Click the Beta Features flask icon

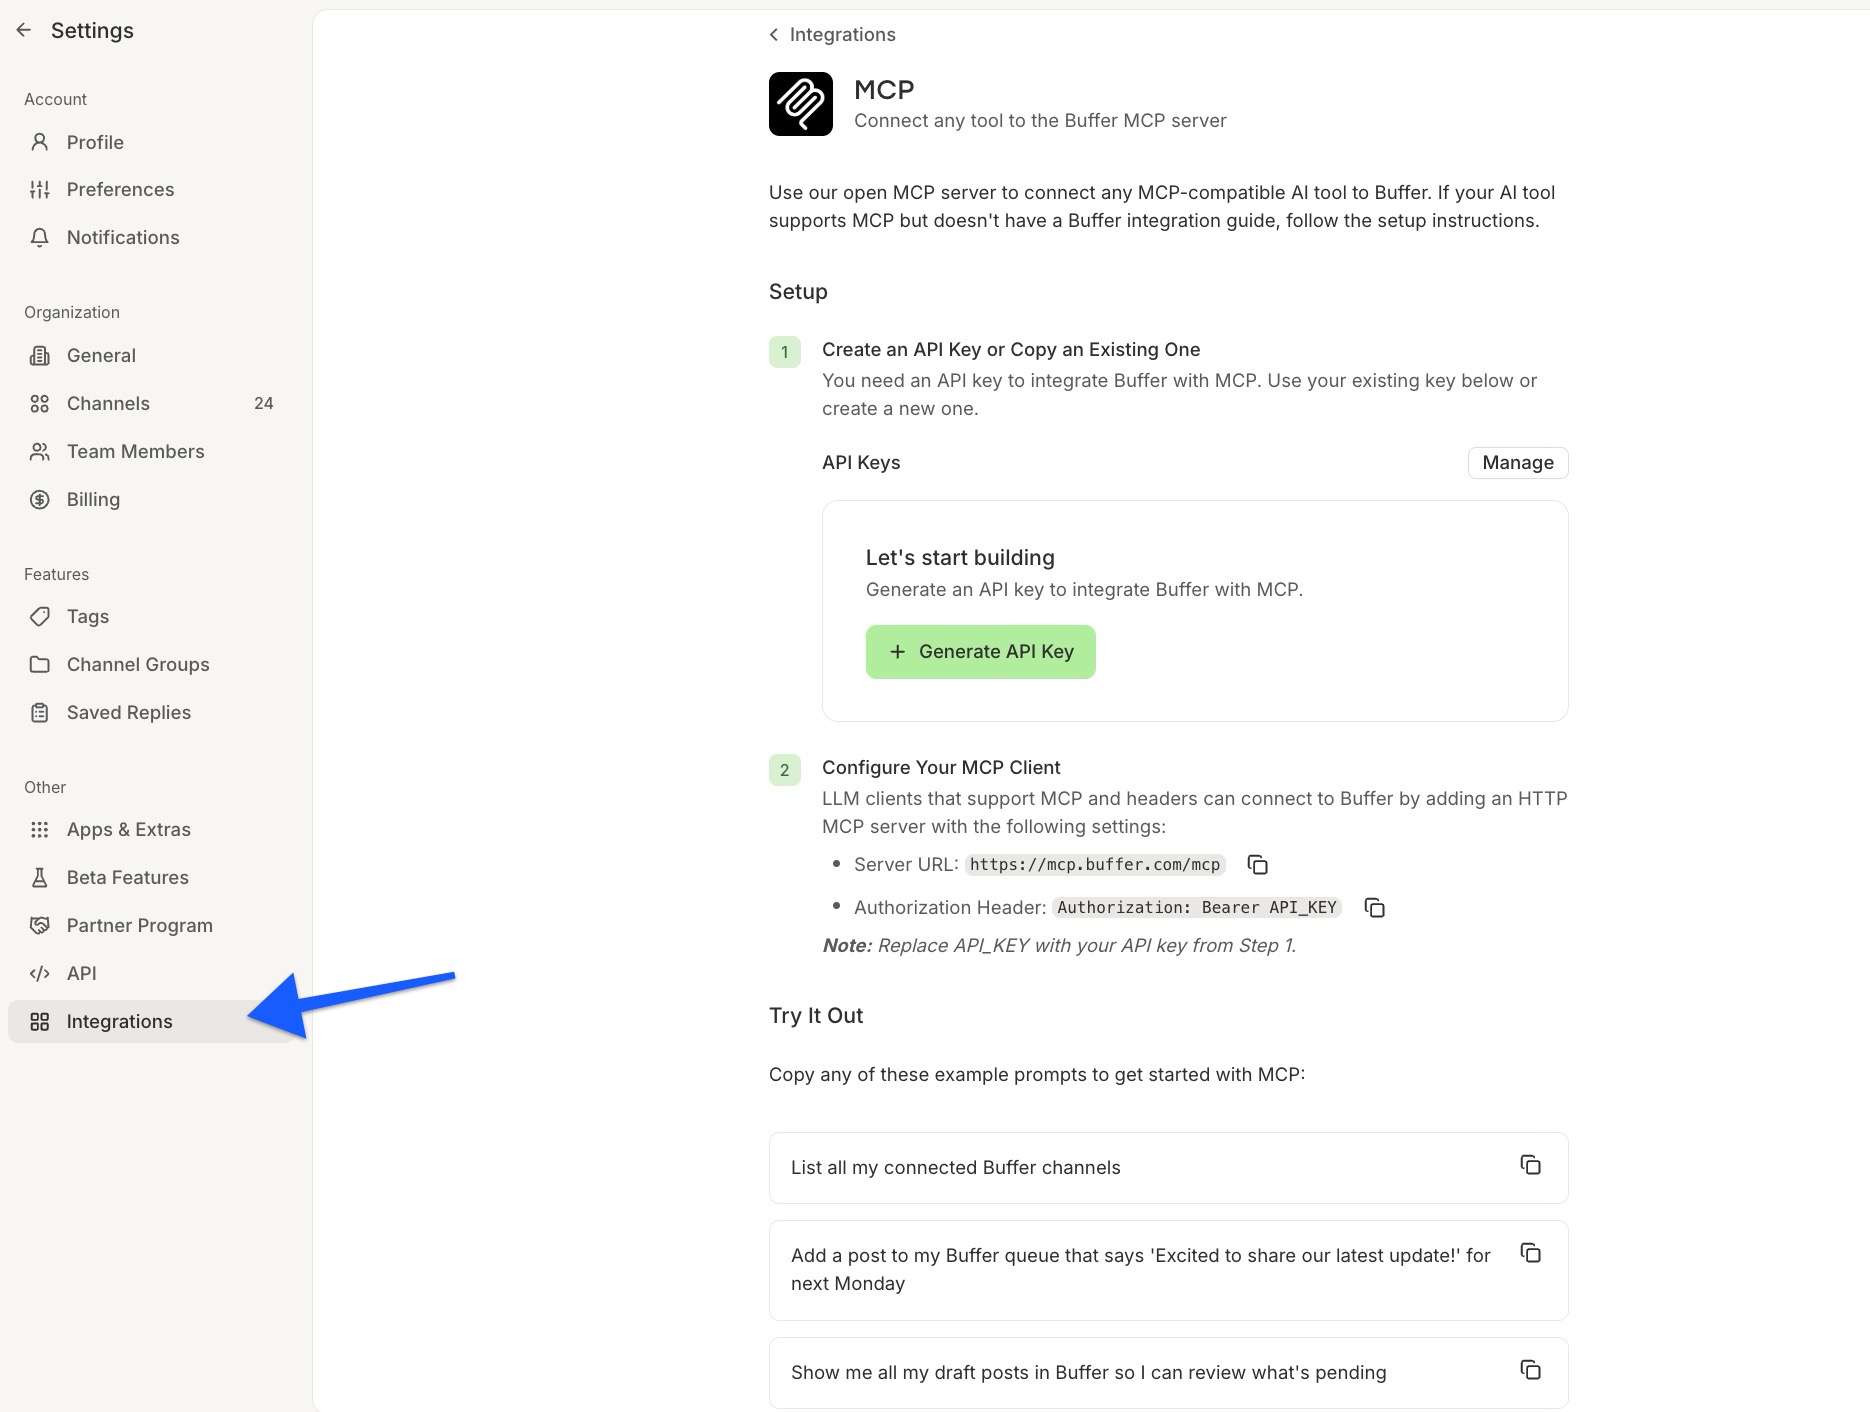[x=40, y=877]
